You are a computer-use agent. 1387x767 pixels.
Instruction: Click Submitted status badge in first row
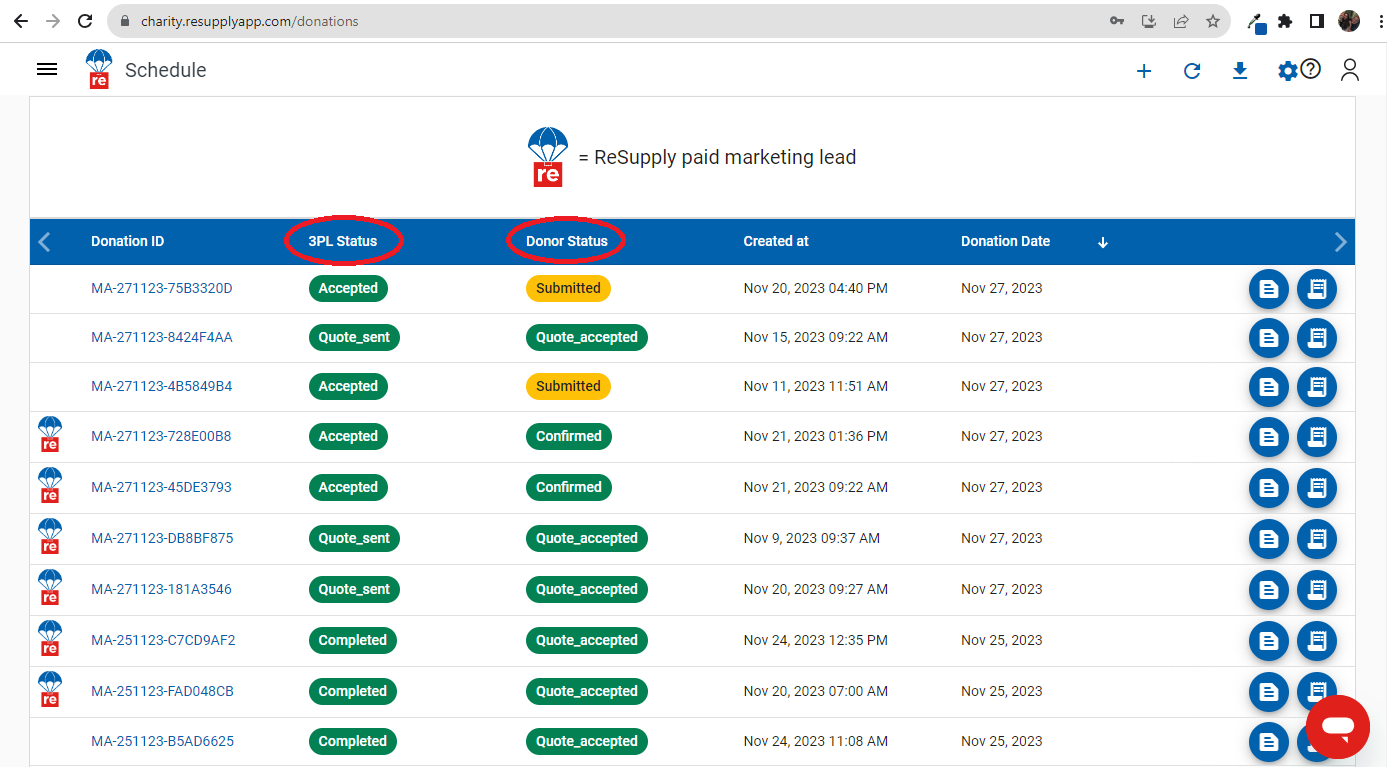click(568, 288)
